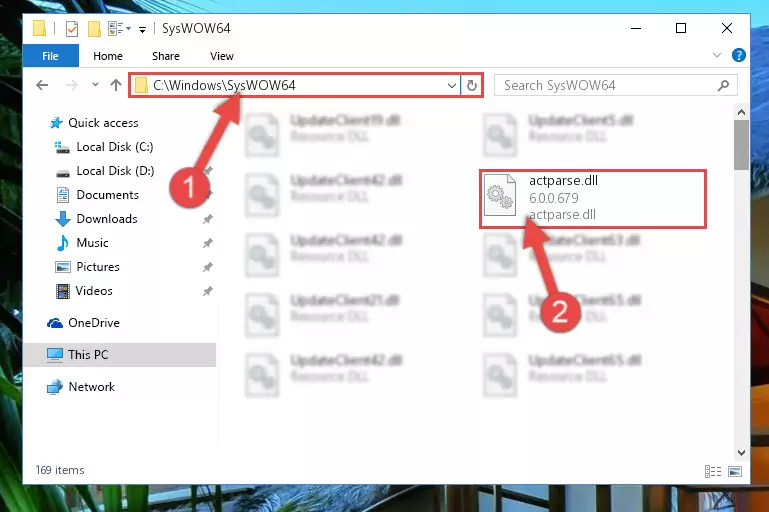Click the address bar path C:\Windows\SysWOW64

tap(224, 85)
